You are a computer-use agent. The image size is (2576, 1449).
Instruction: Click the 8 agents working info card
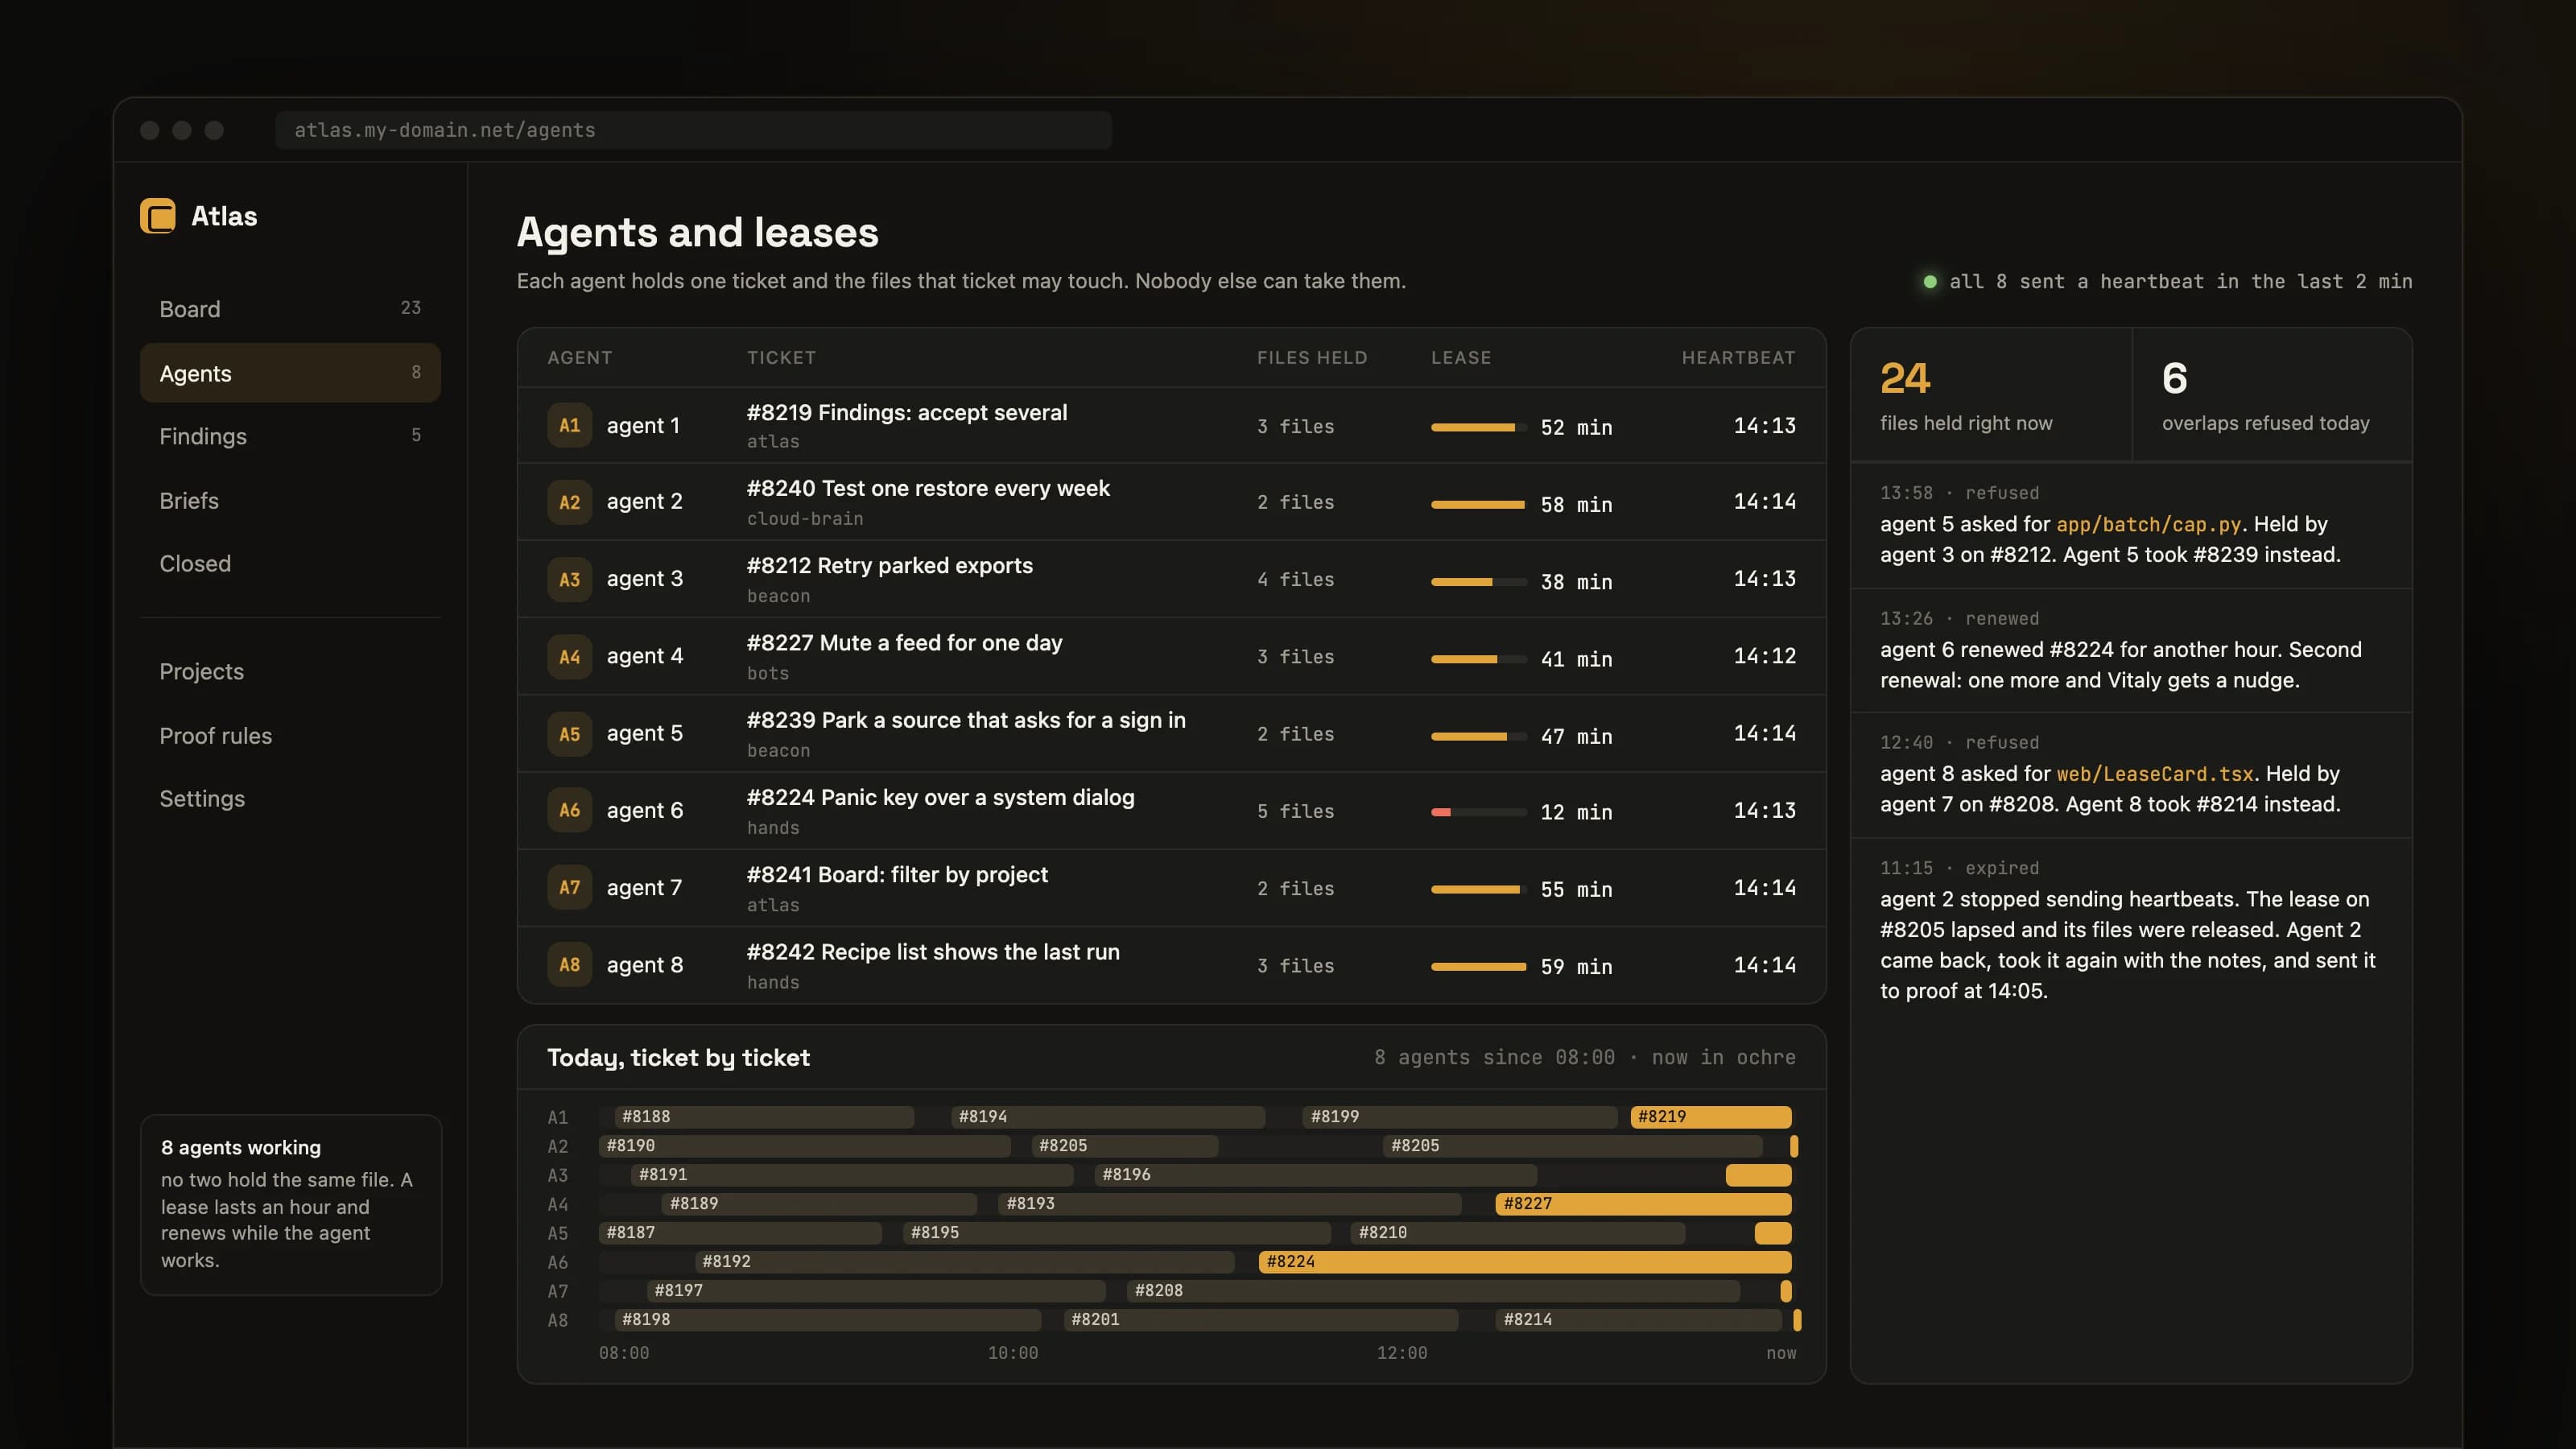[x=291, y=1204]
